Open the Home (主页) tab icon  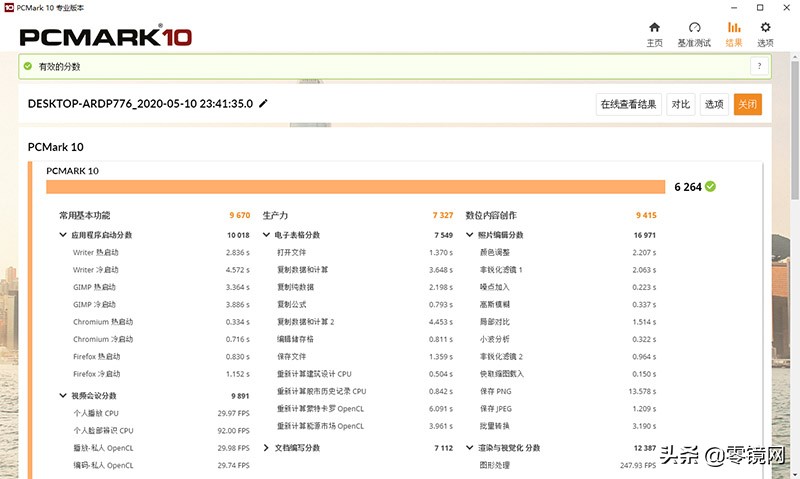[x=654, y=27]
